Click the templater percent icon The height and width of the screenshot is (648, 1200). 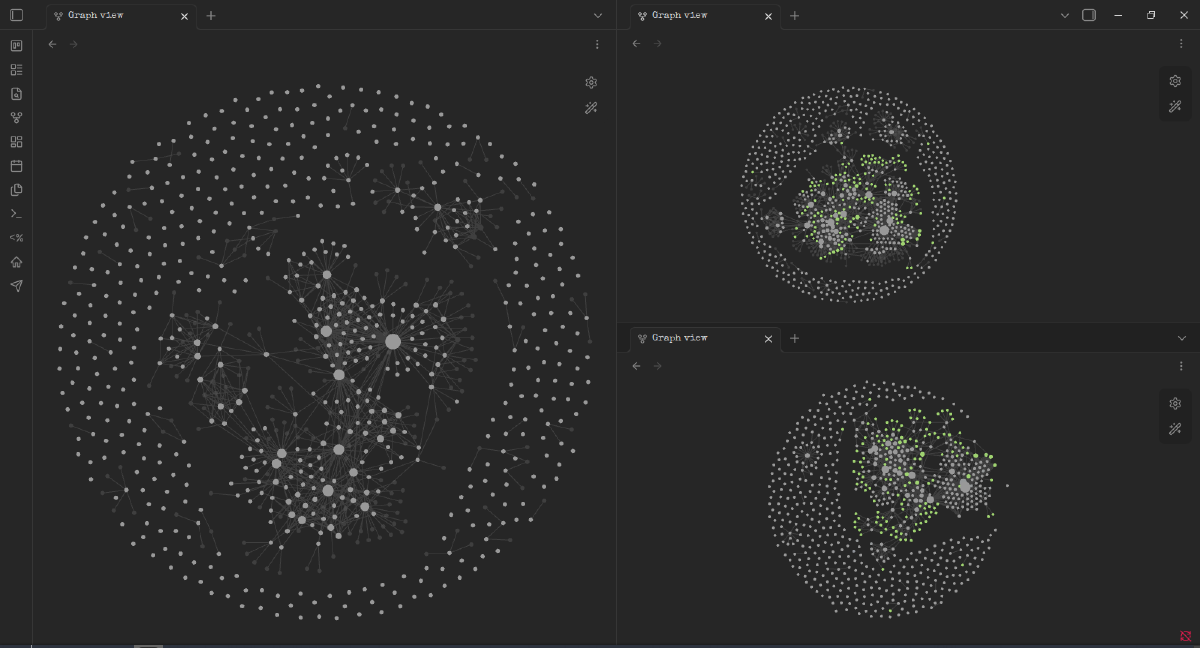16,238
